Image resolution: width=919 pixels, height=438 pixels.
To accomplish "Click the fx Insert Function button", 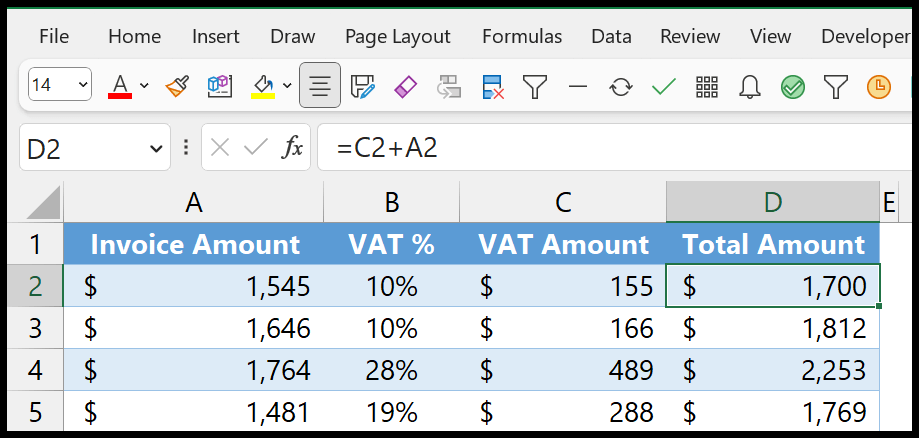I will (292, 148).
